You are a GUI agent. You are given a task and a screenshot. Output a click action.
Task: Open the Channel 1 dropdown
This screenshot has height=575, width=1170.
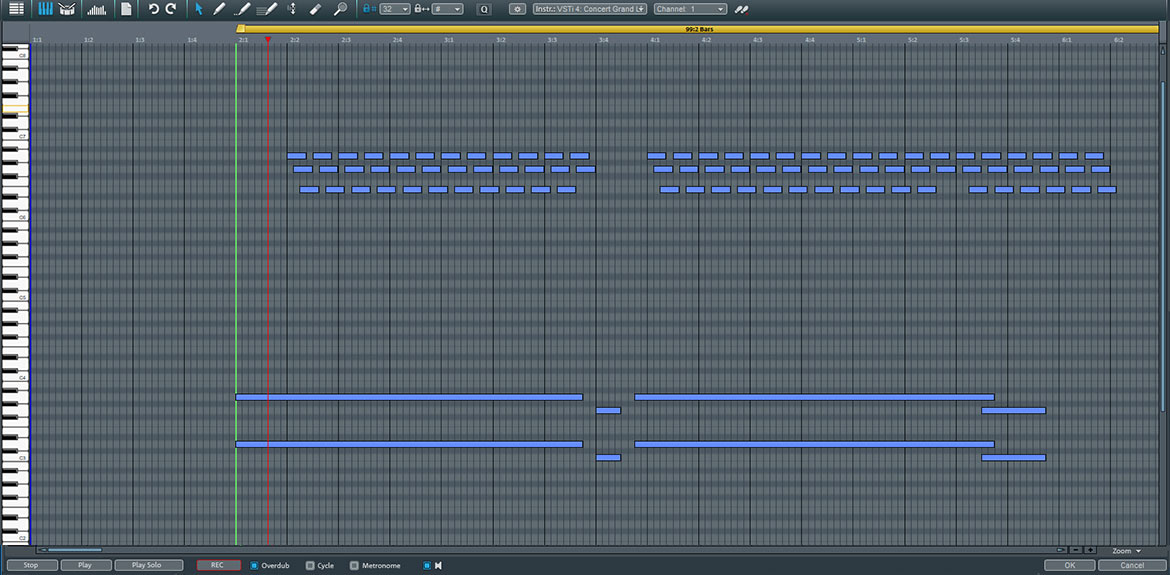(x=690, y=9)
